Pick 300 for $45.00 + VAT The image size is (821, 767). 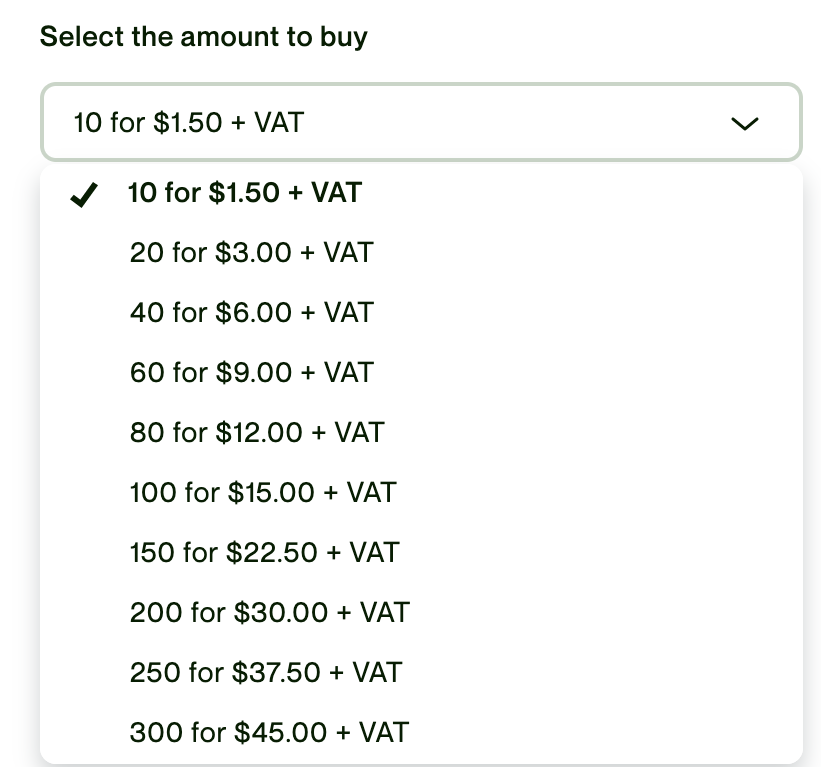tap(269, 732)
